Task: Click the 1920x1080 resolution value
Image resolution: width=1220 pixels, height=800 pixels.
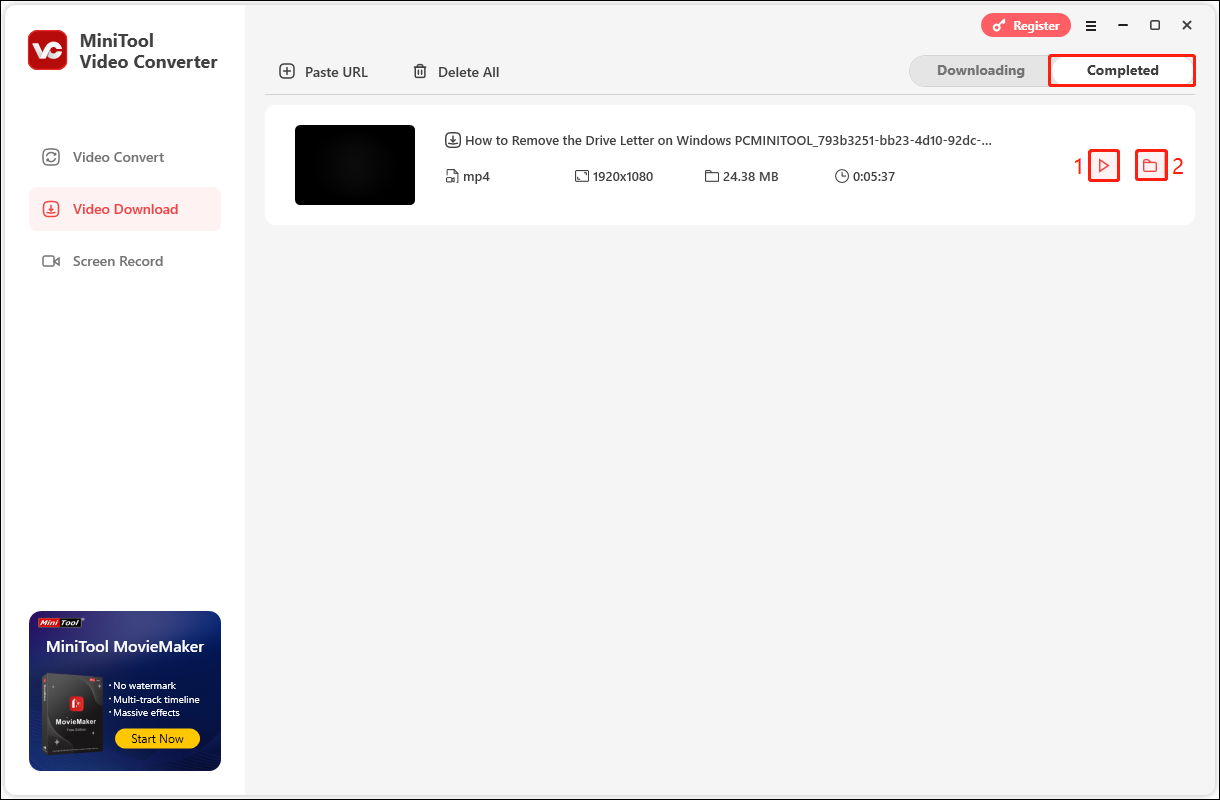Action: point(623,177)
